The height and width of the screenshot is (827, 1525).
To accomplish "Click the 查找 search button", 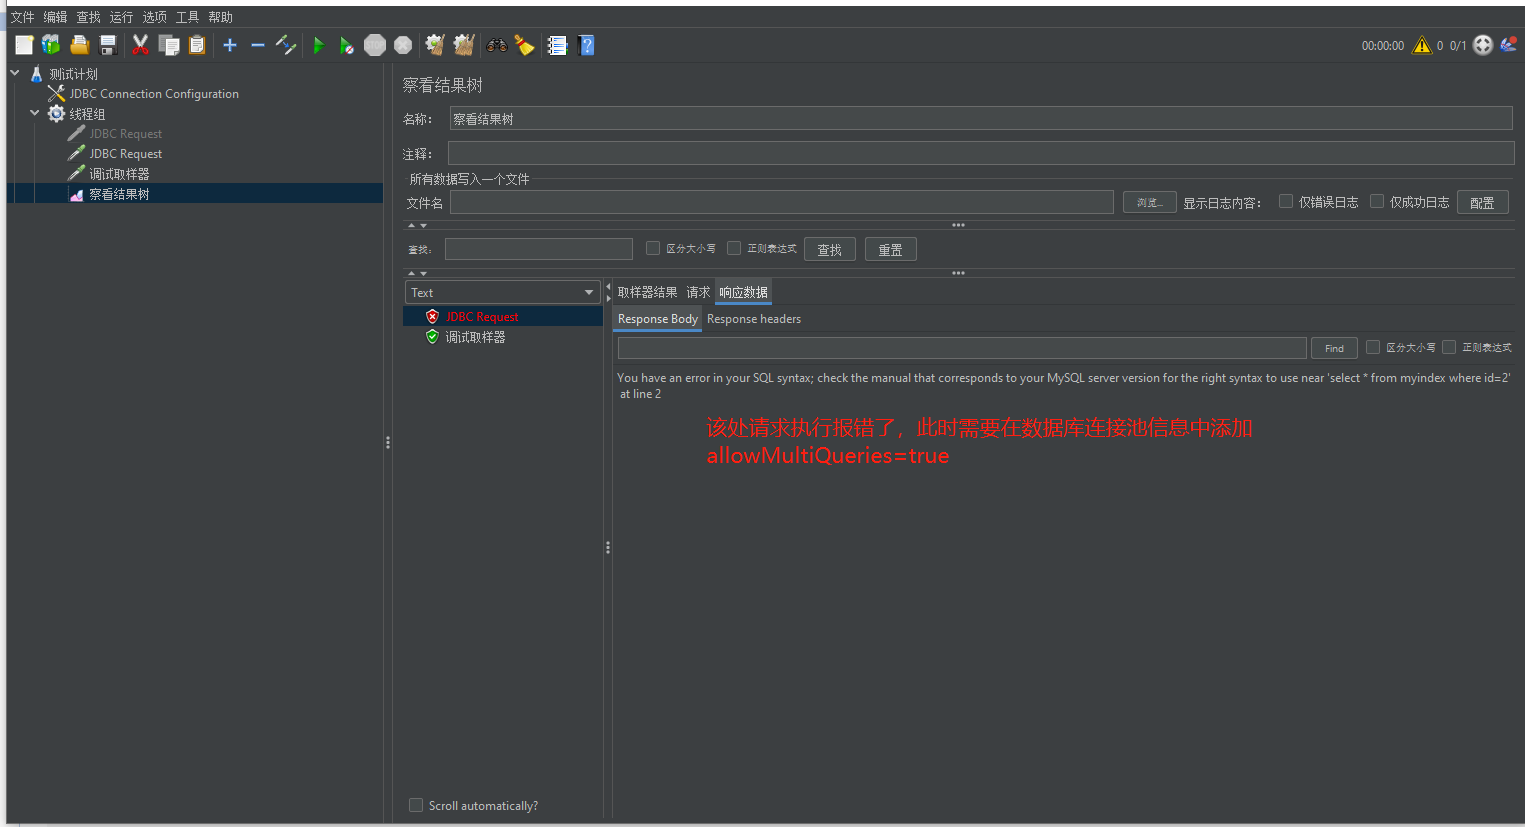I will (830, 249).
